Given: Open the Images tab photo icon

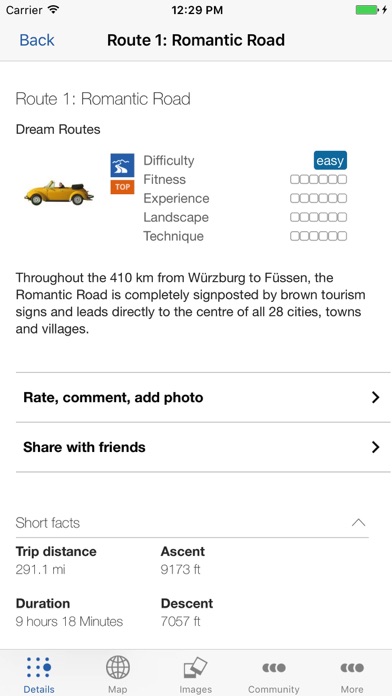Looking at the screenshot, I should tap(195, 668).
